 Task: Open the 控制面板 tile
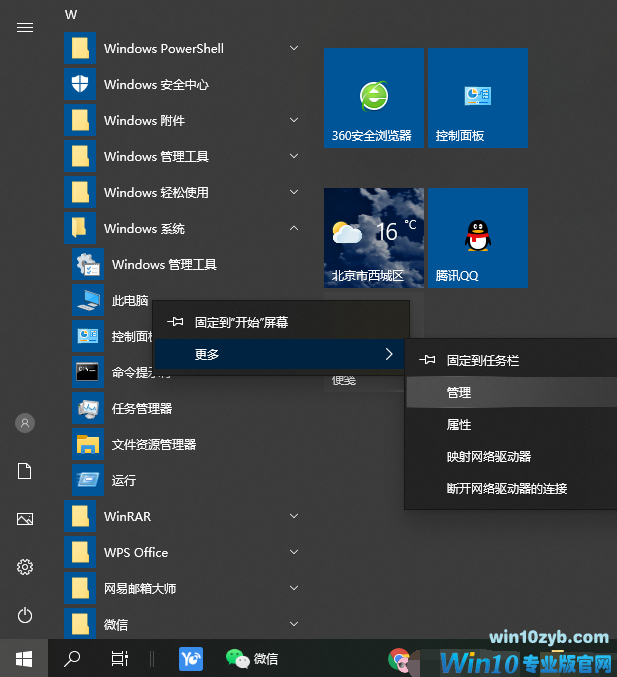(x=478, y=98)
